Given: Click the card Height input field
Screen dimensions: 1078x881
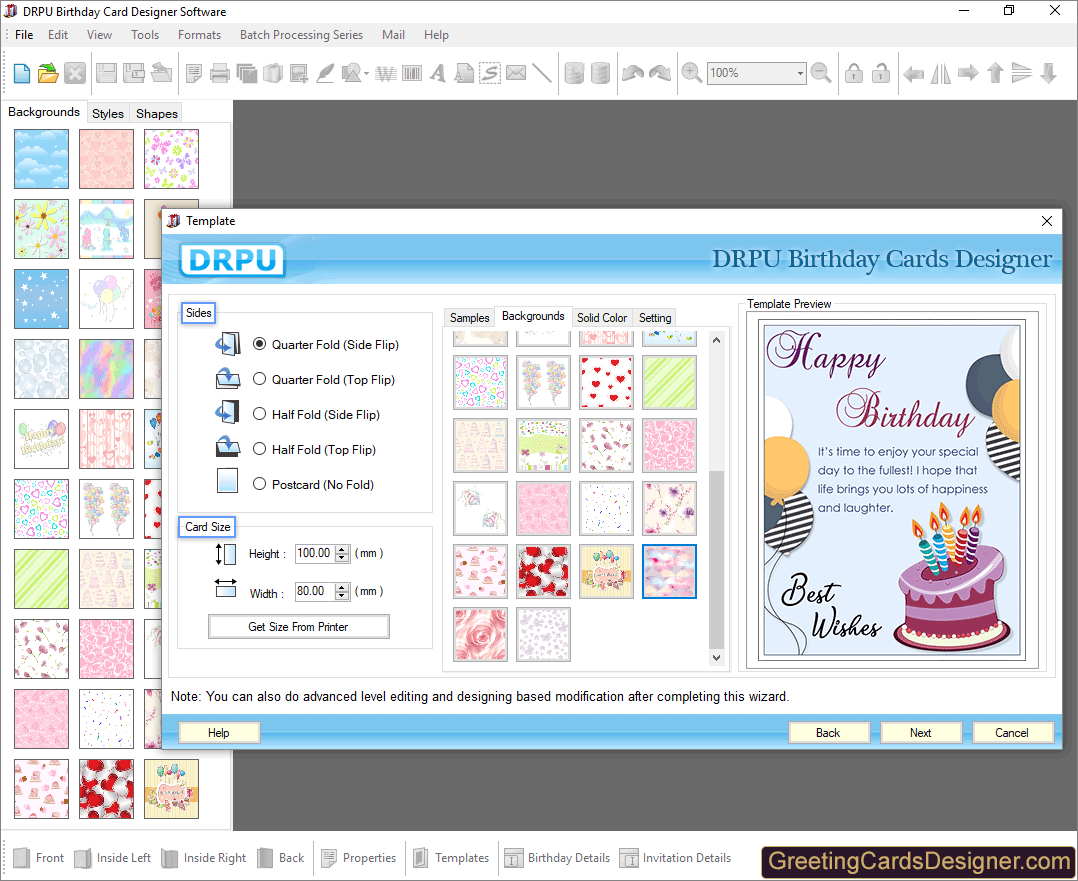Looking at the screenshot, I should [x=314, y=554].
